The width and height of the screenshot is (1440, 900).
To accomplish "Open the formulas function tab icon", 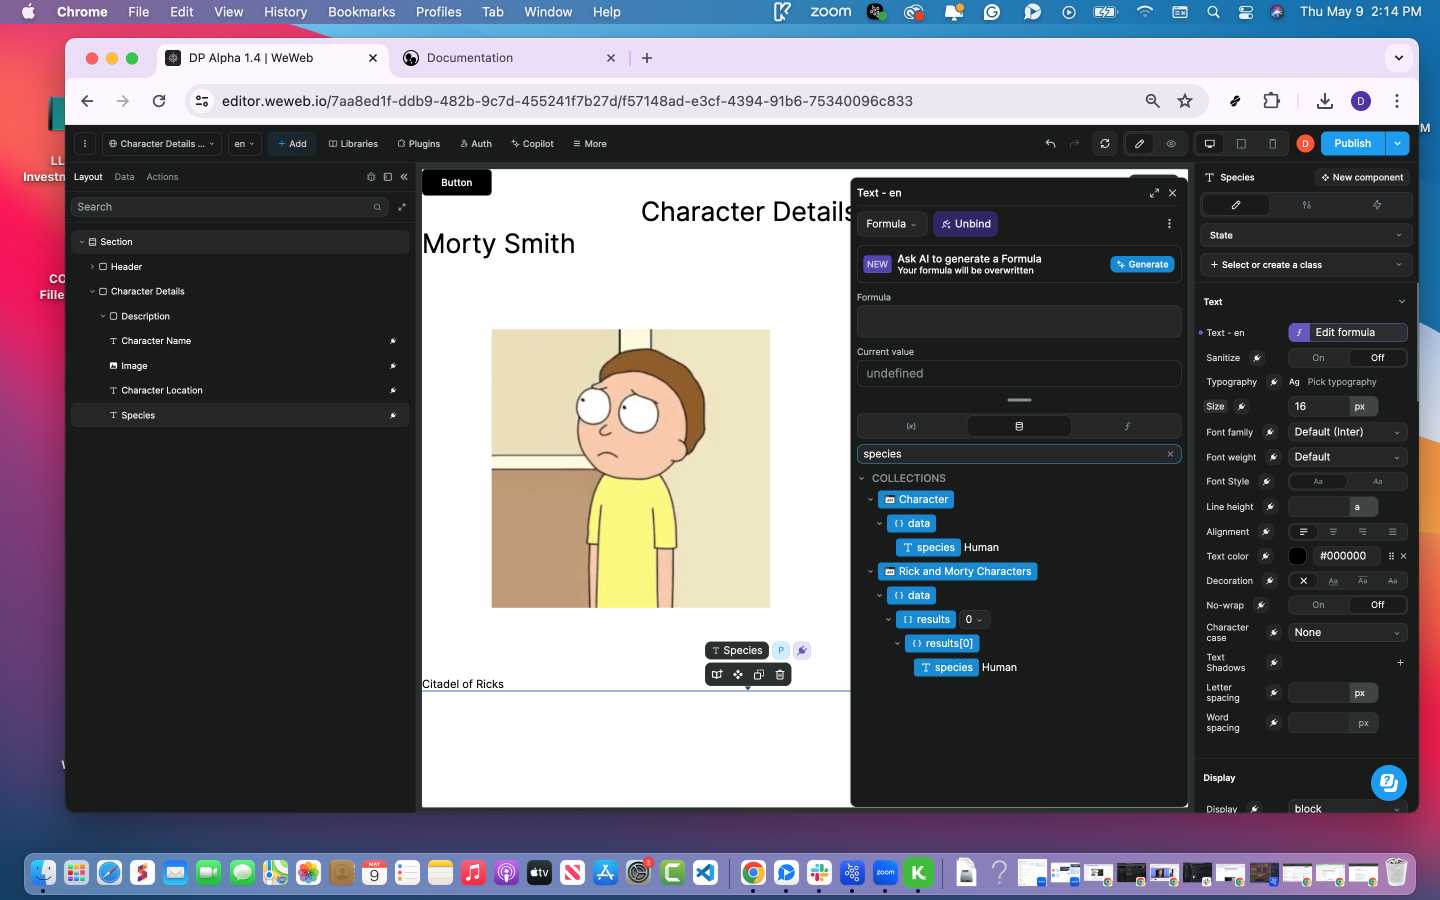I will [x=1127, y=426].
